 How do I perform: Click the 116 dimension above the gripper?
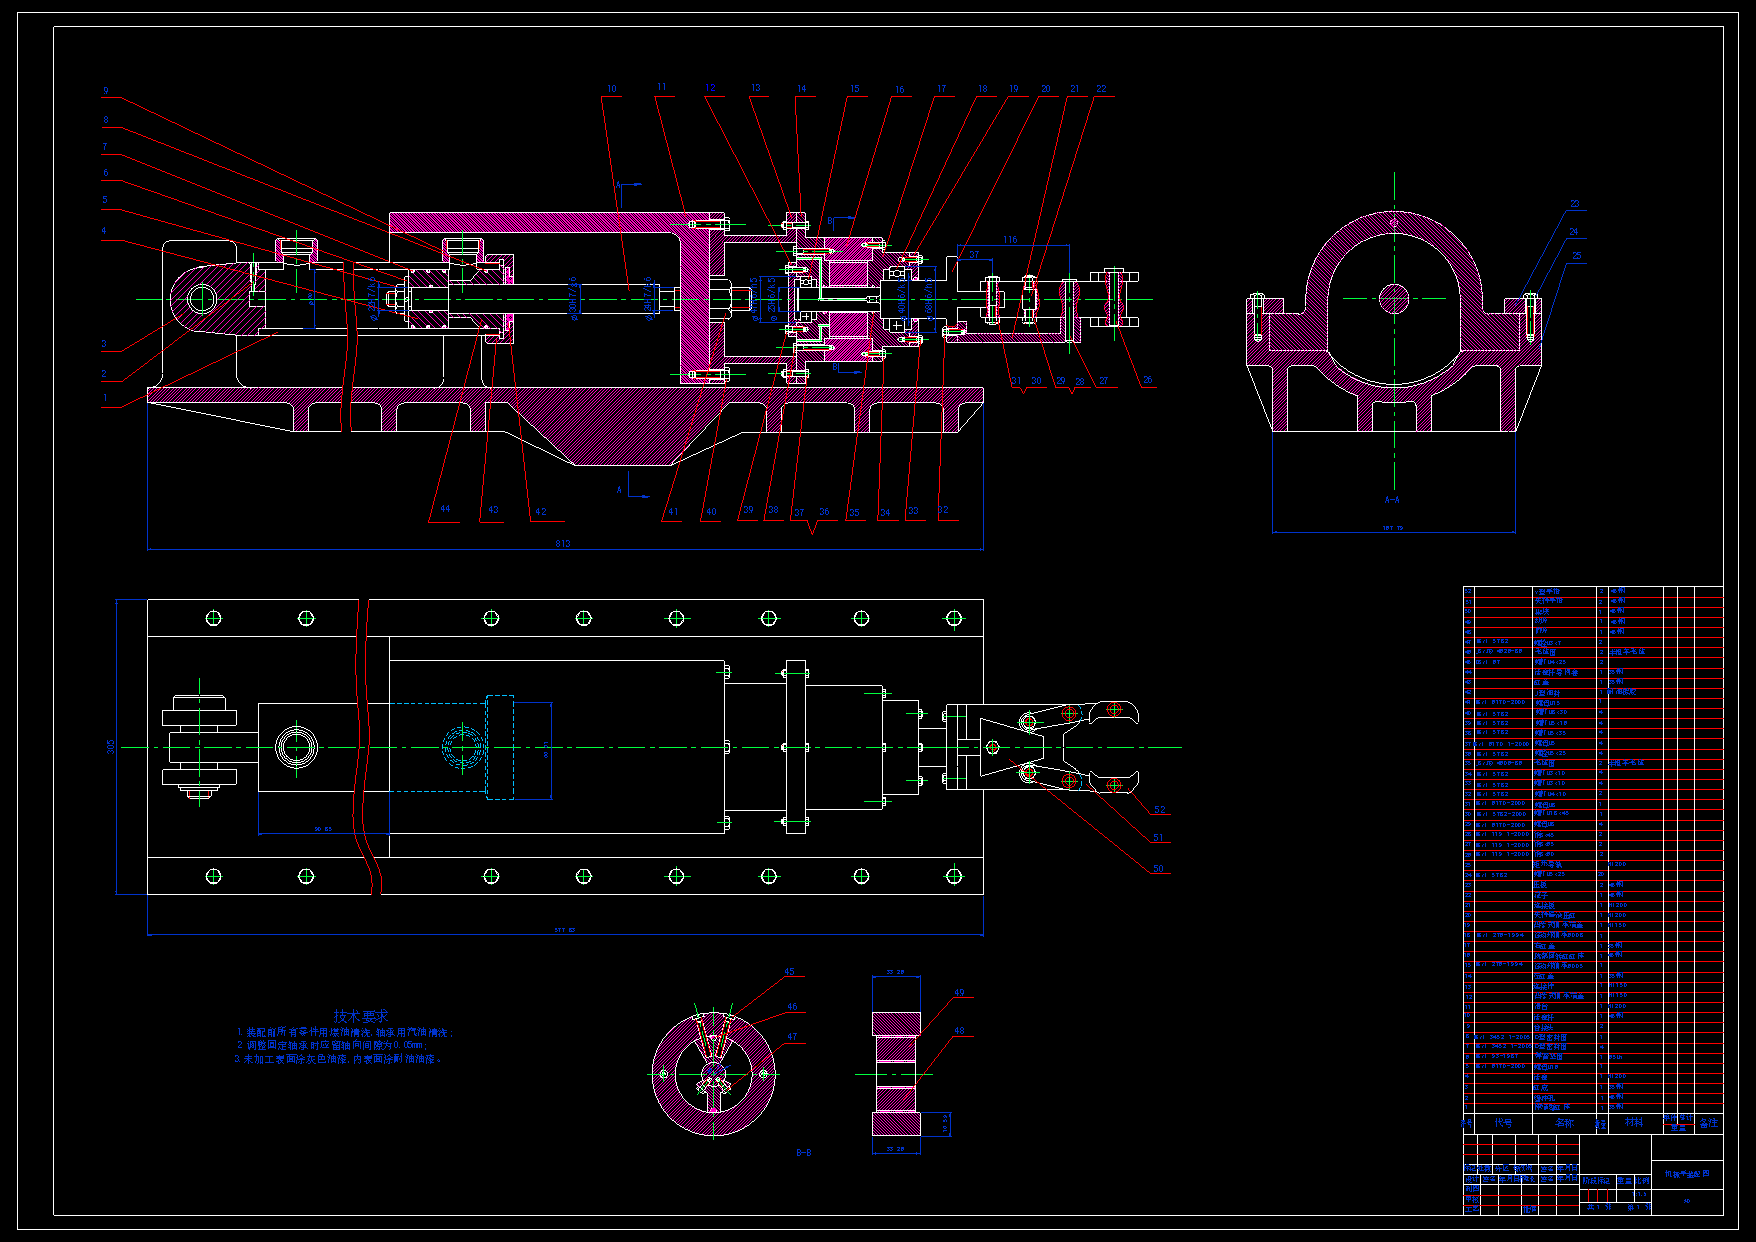(1011, 240)
